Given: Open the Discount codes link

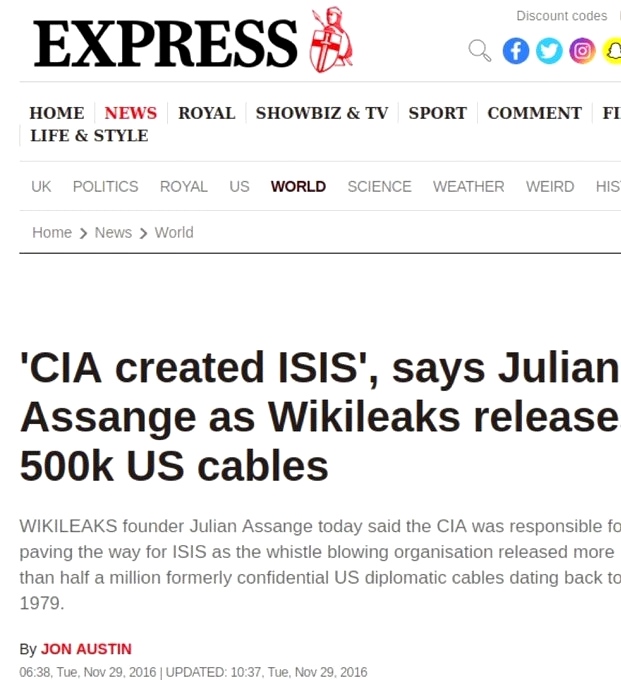Looking at the screenshot, I should [x=561, y=16].
